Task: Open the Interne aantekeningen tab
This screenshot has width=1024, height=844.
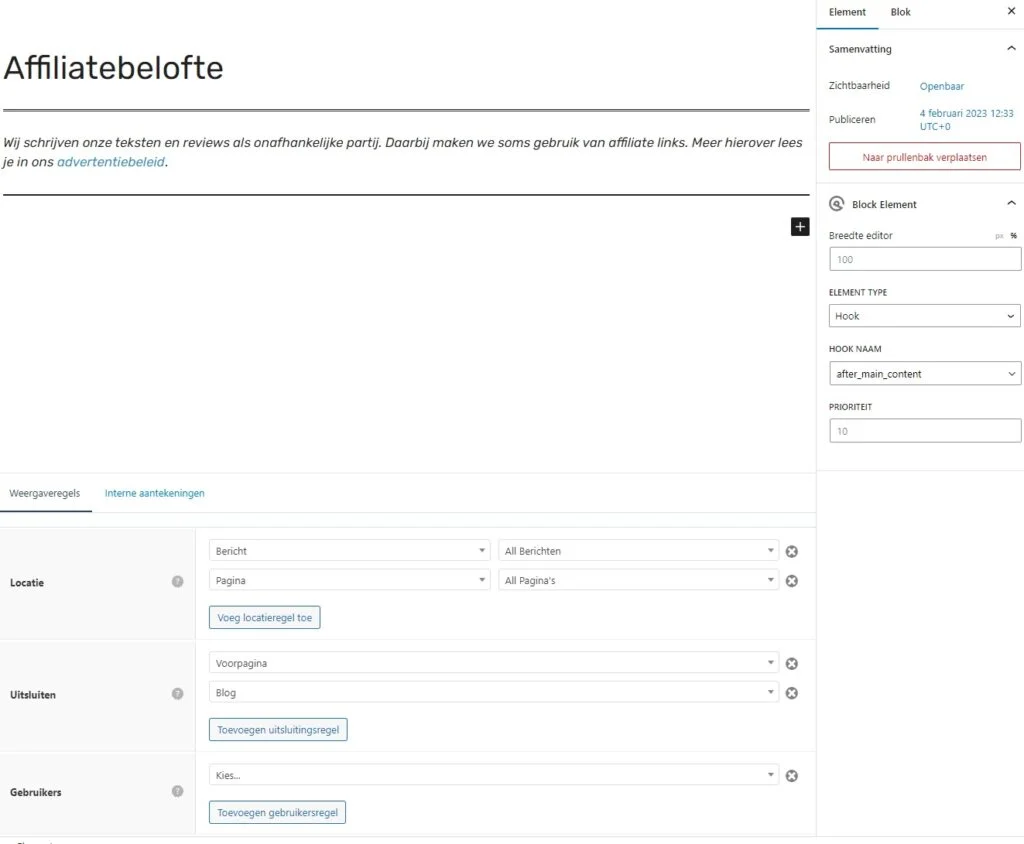Action: (x=153, y=493)
